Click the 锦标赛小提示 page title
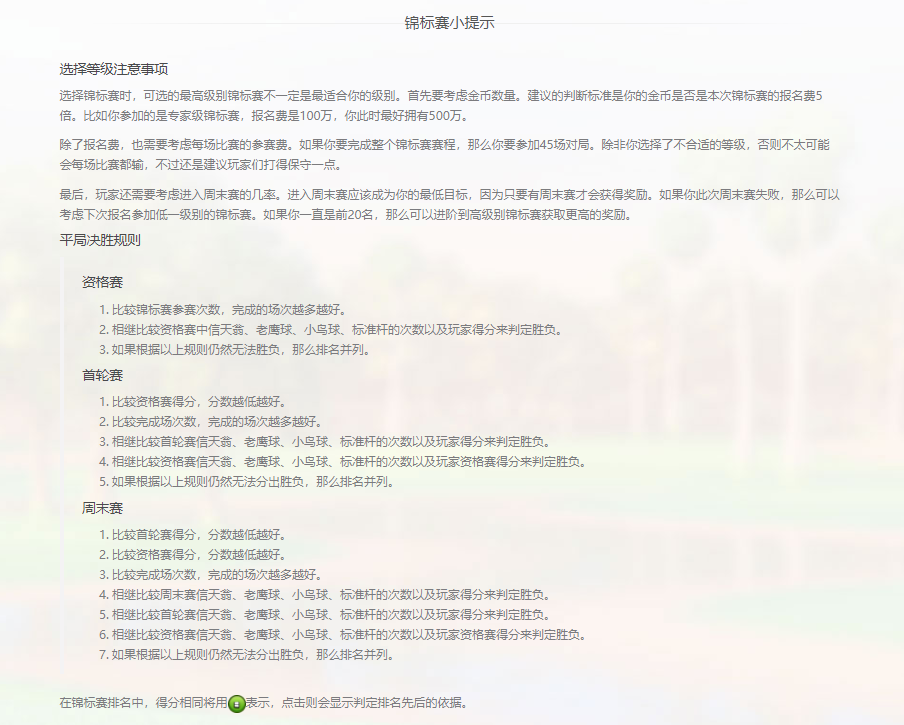The image size is (904, 725). (450, 22)
